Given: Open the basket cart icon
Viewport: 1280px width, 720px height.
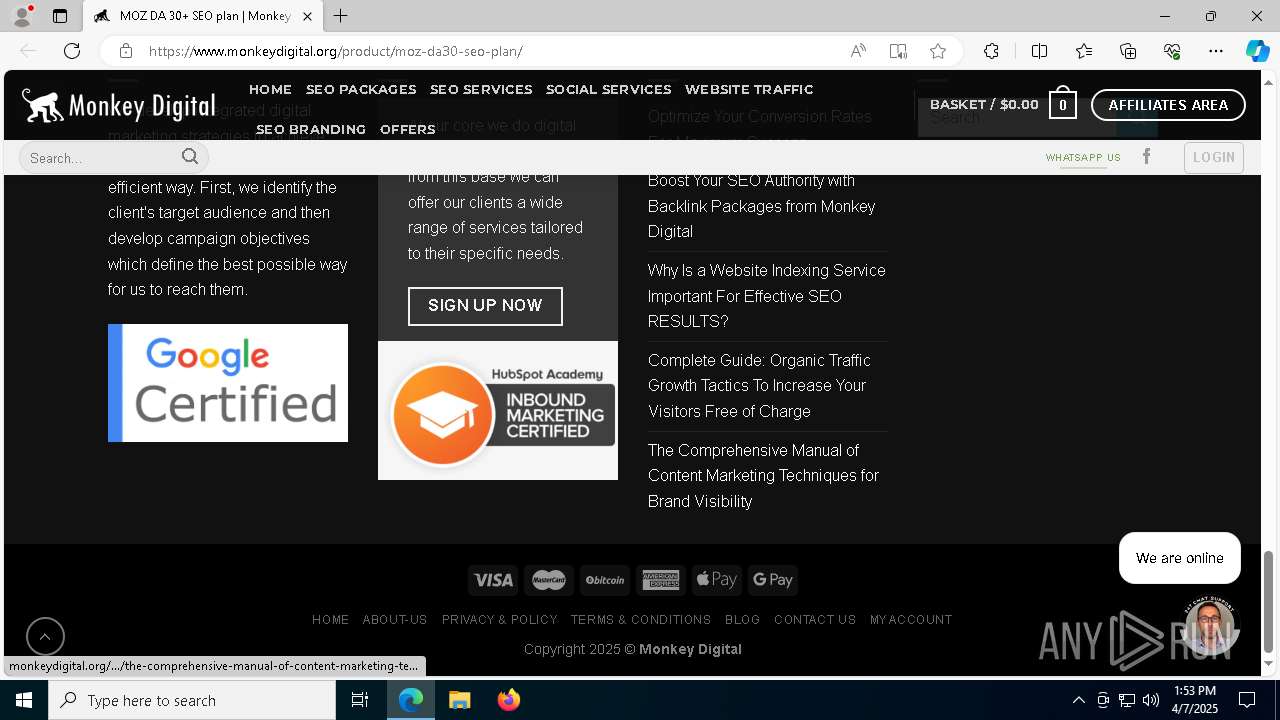Looking at the screenshot, I should [1062, 104].
